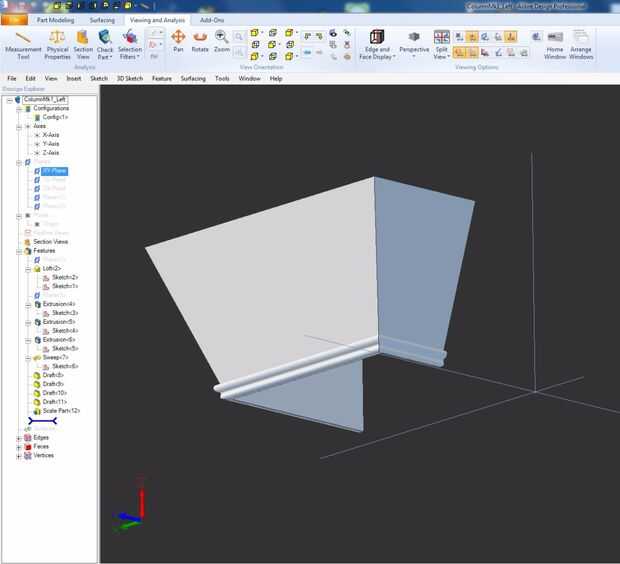Image resolution: width=620 pixels, height=564 pixels.
Task: Open the View menu
Action: pyautogui.click(x=51, y=78)
